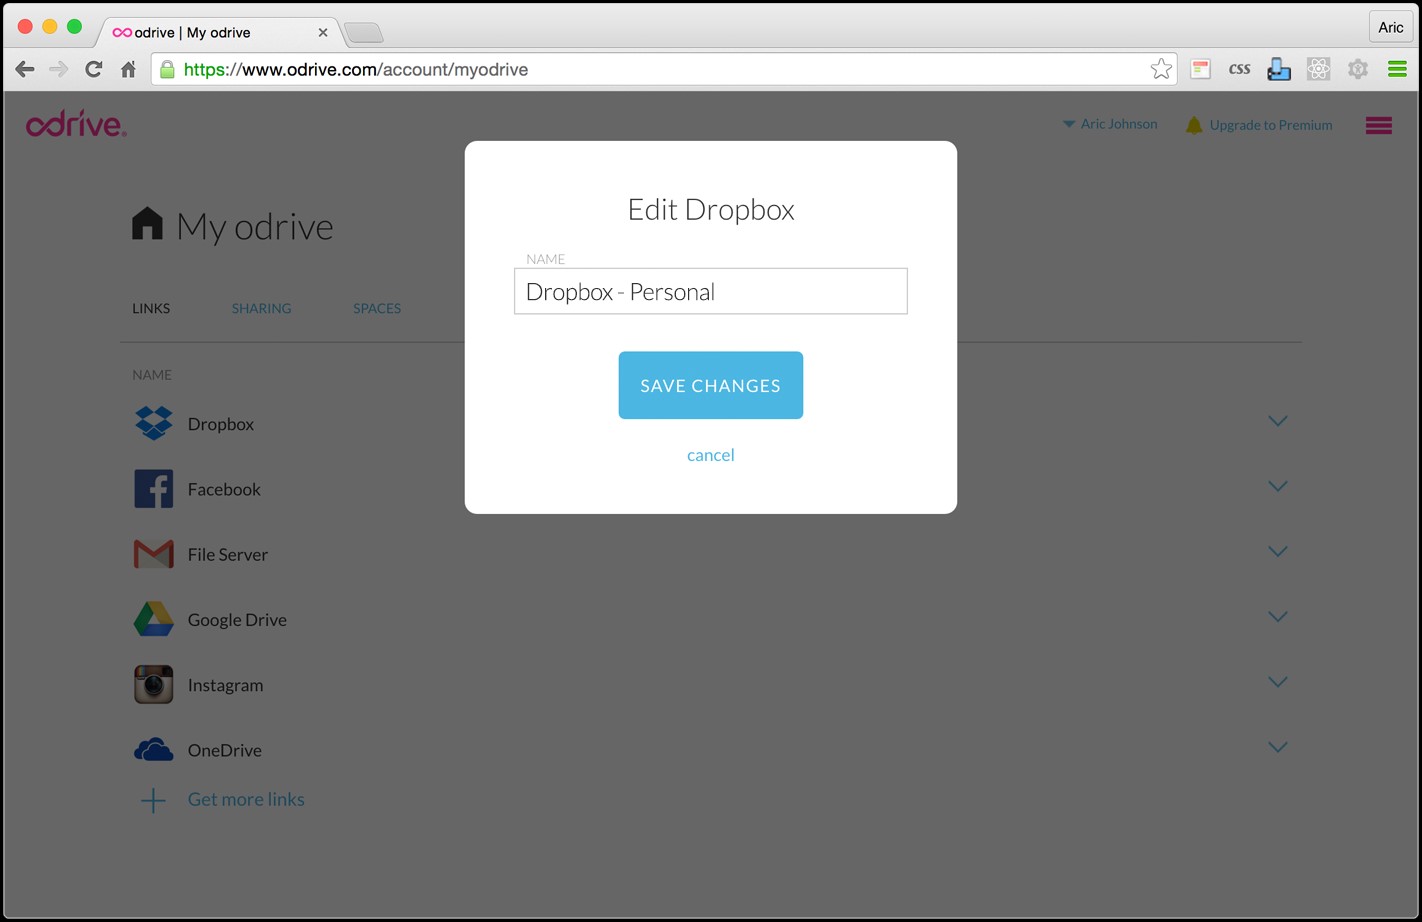
Task: Close the odrive browser tab
Action: [x=323, y=33]
